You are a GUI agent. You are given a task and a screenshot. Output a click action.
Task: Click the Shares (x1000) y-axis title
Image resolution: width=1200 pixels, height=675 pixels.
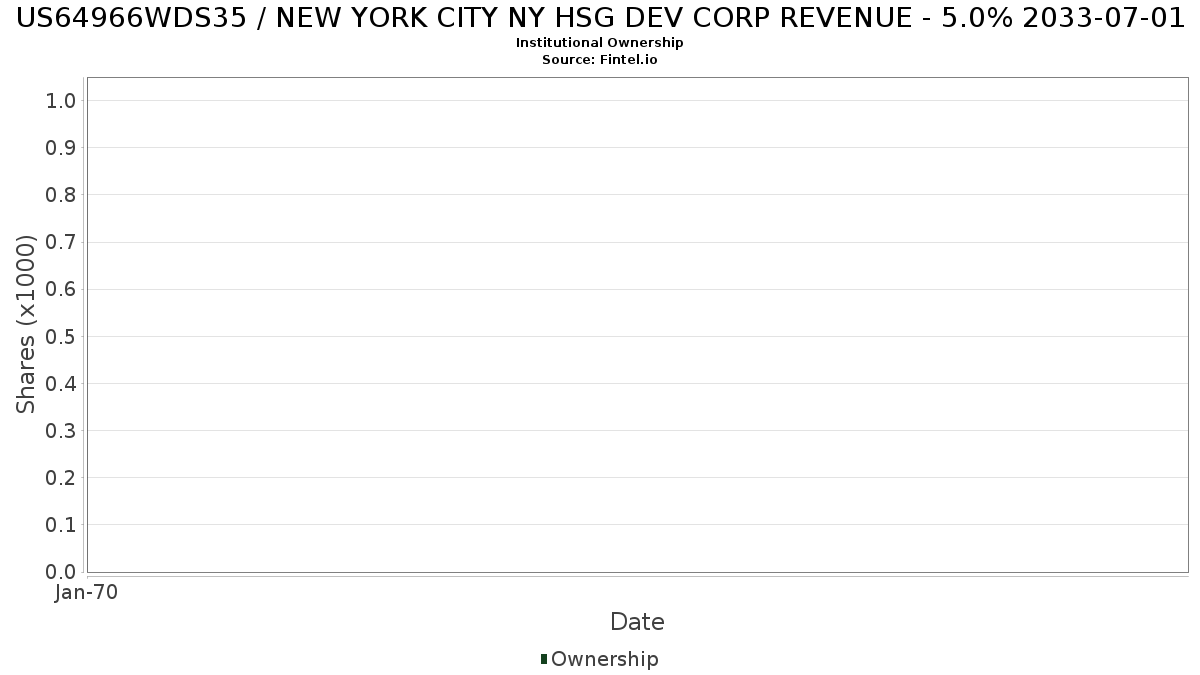(26, 324)
